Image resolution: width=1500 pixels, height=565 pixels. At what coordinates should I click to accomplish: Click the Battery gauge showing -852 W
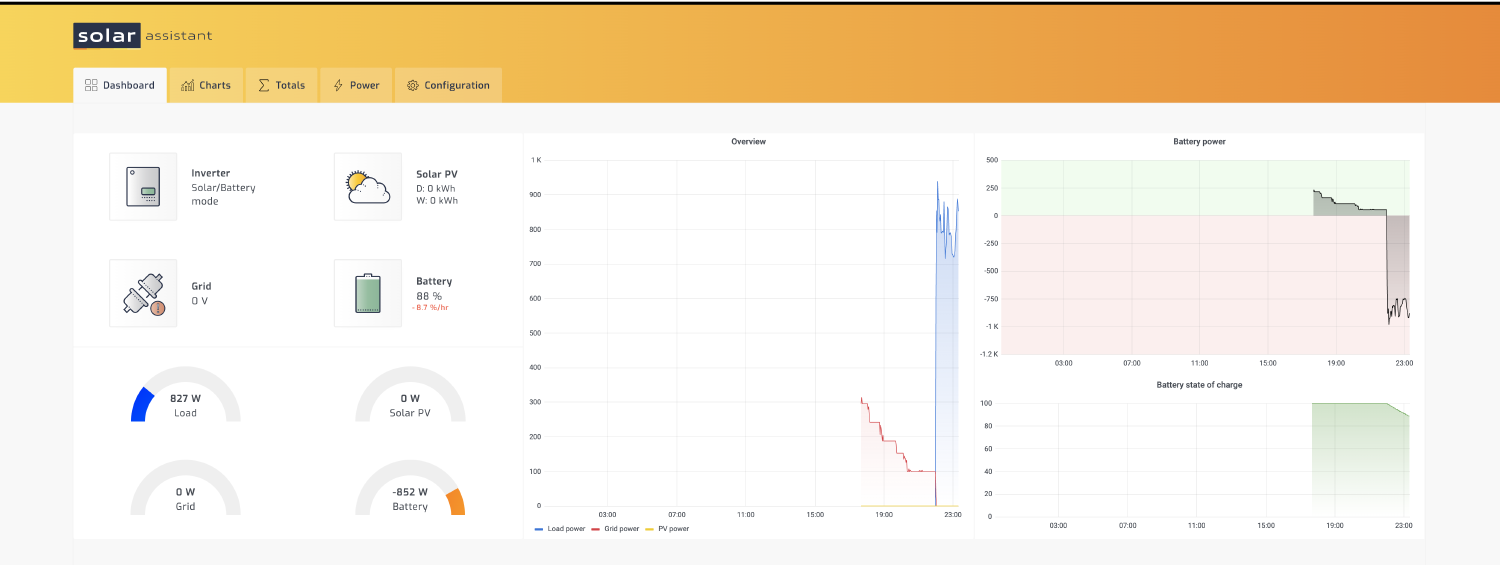pyautogui.click(x=410, y=498)
